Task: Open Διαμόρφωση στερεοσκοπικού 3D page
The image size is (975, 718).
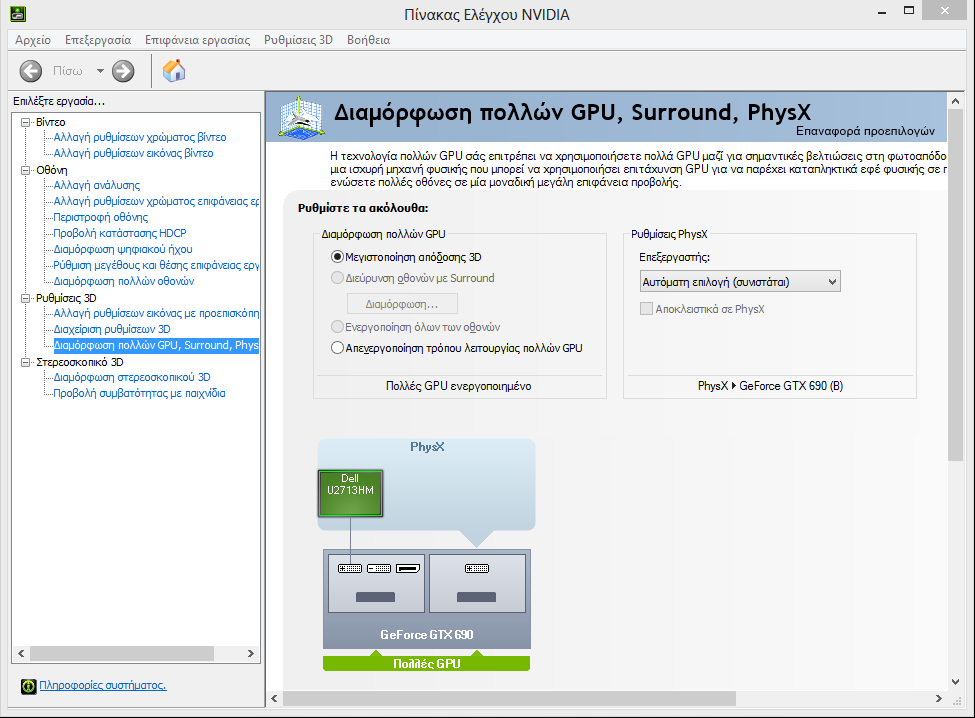Action: click(132, 377)
